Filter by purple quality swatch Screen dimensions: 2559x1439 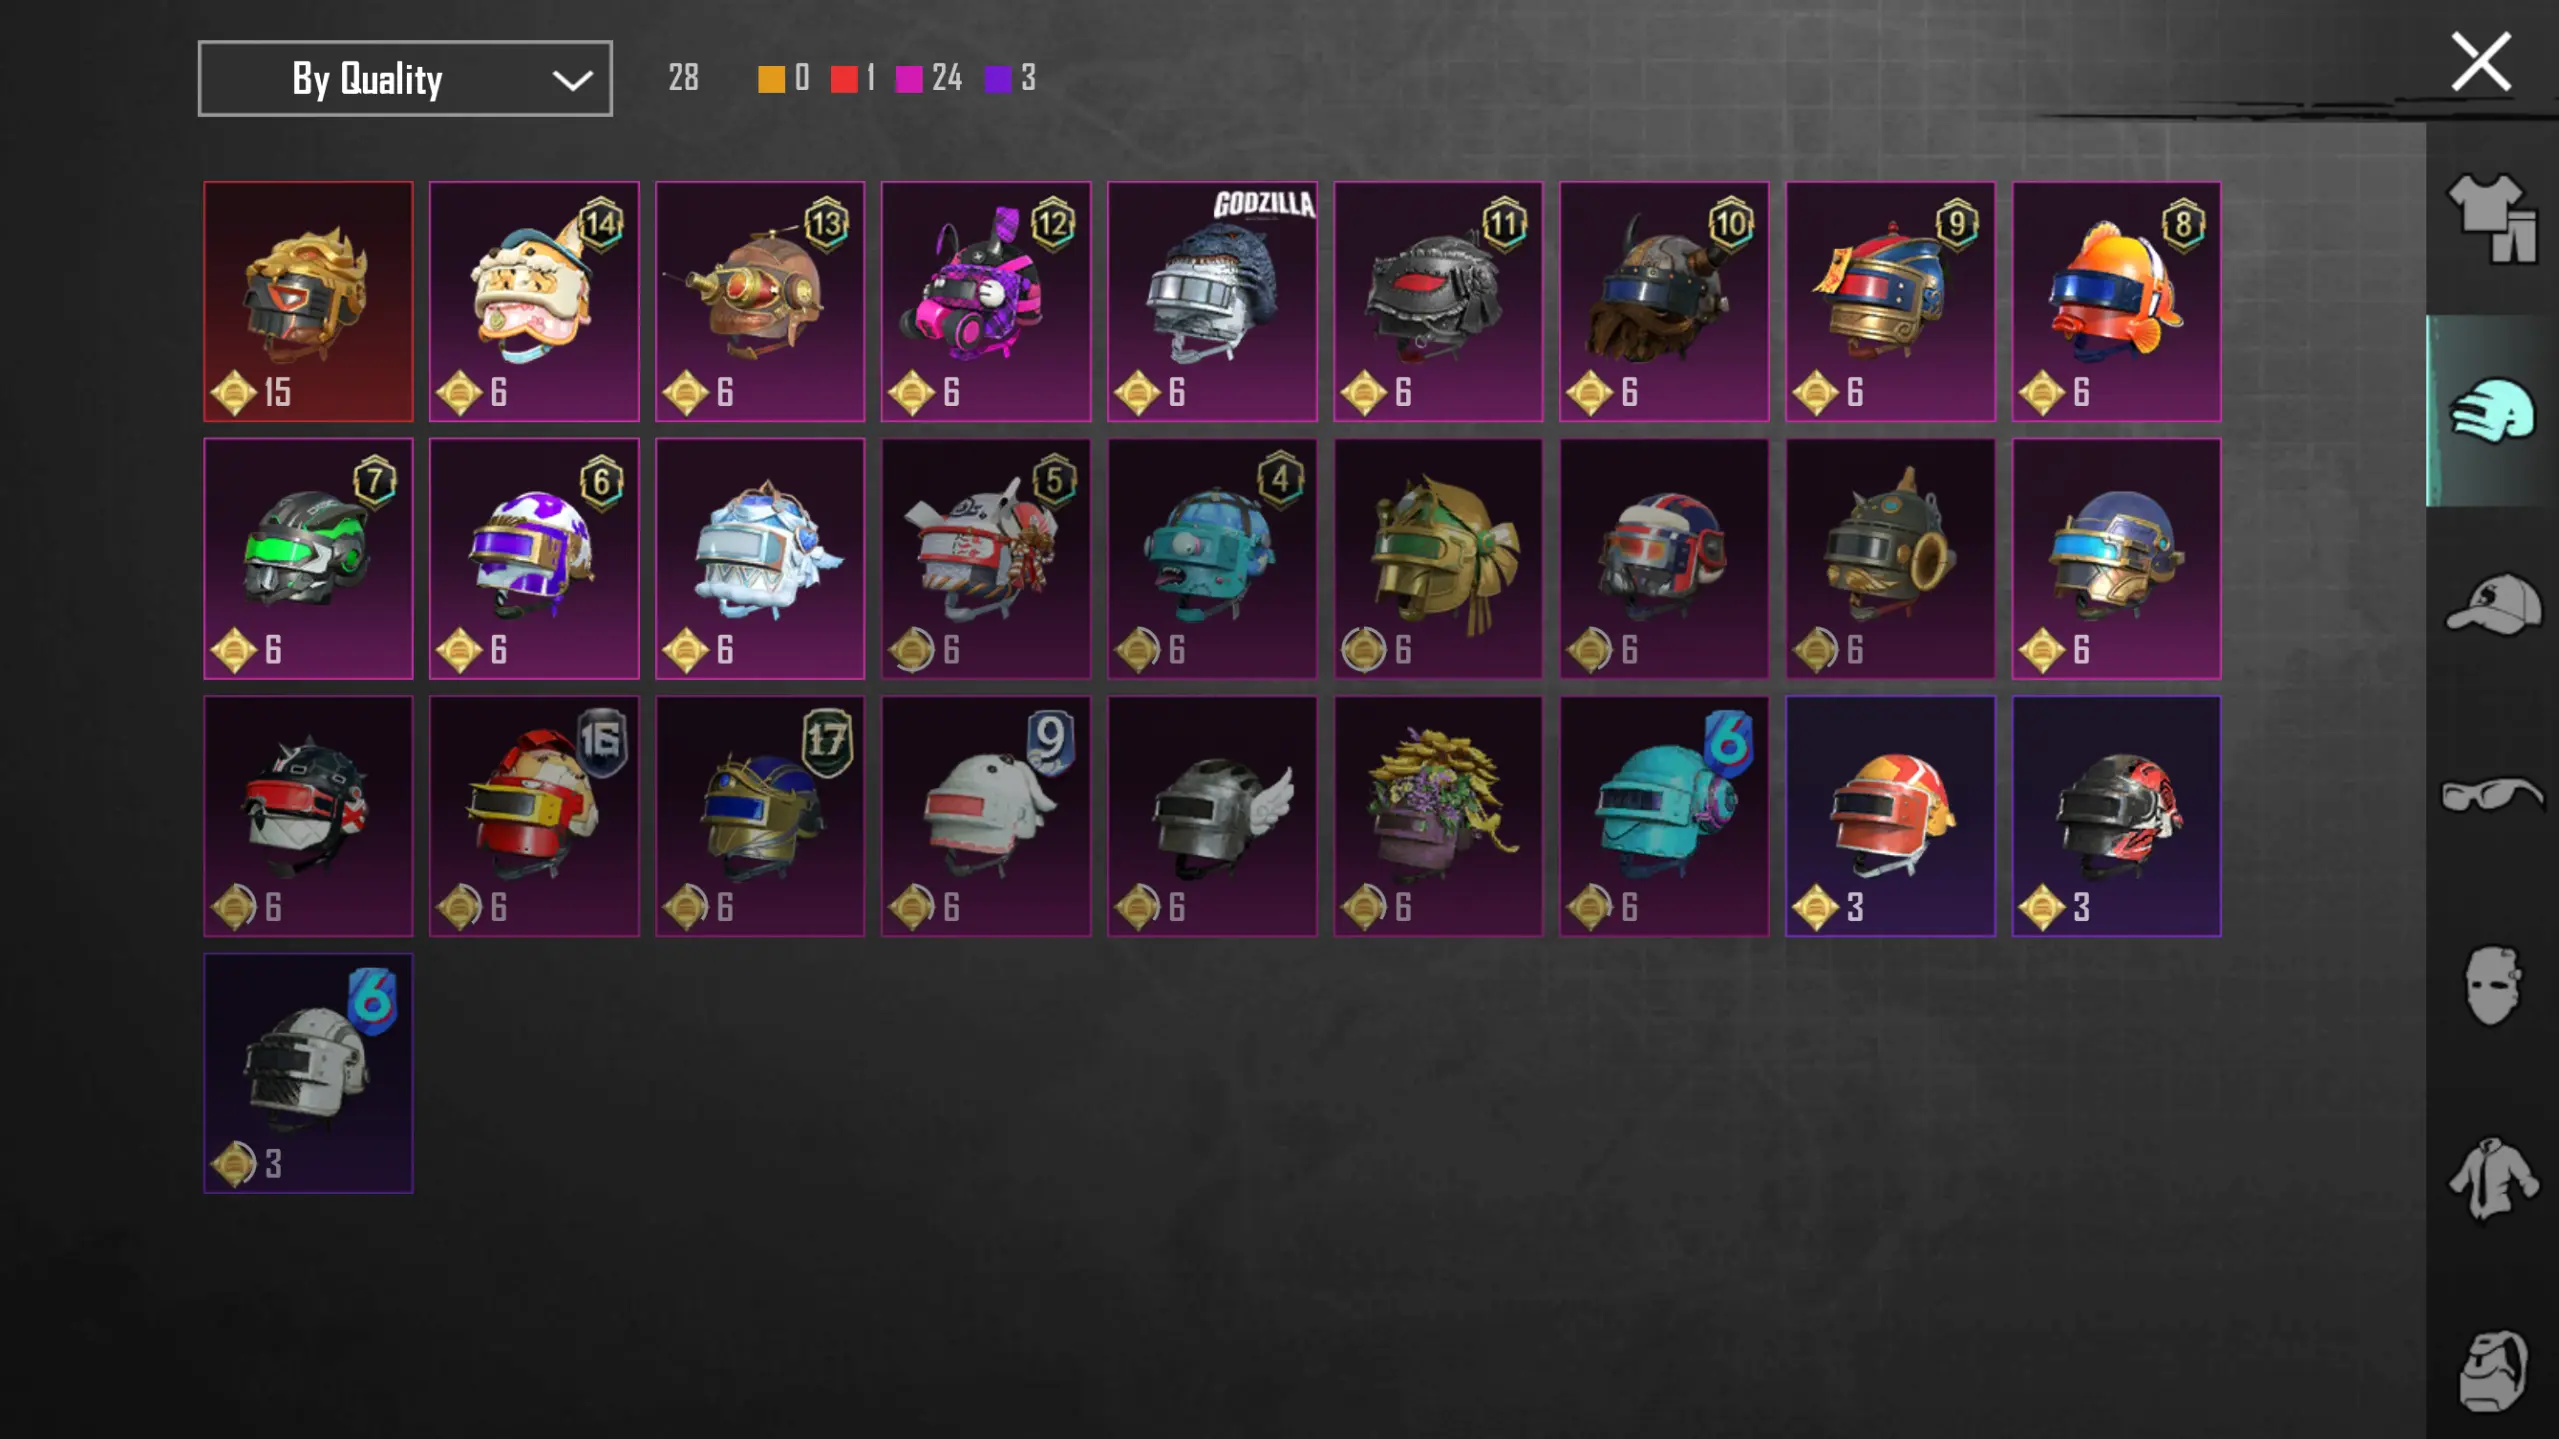coord(998,79)
